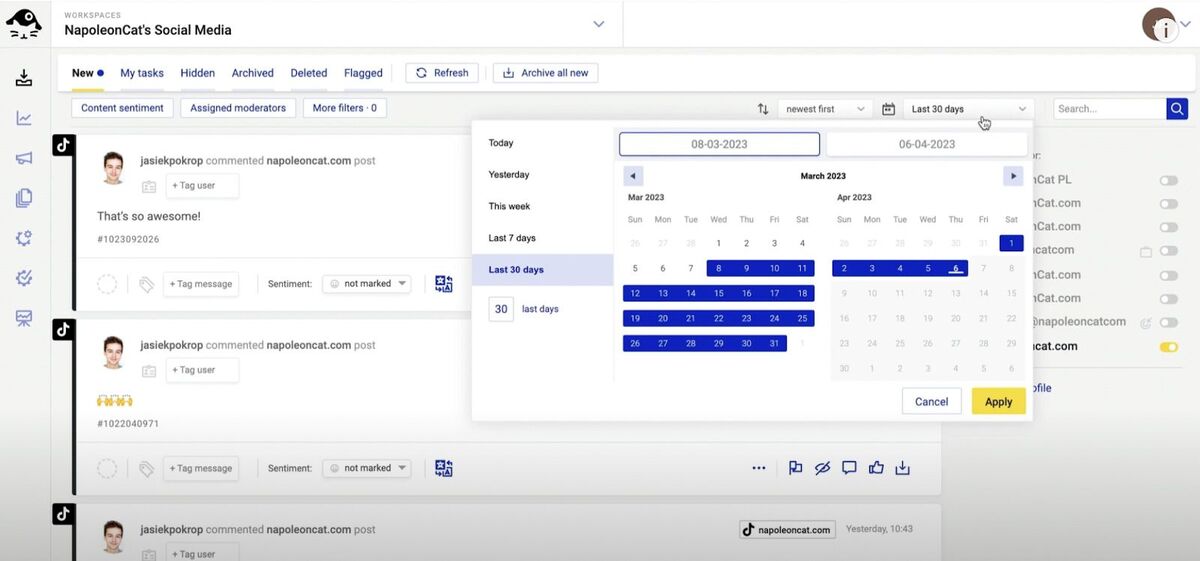The height and width of the screenshot is (561, 1200).
Task: Apply the selected date range
Action: (x=999, y=402)
